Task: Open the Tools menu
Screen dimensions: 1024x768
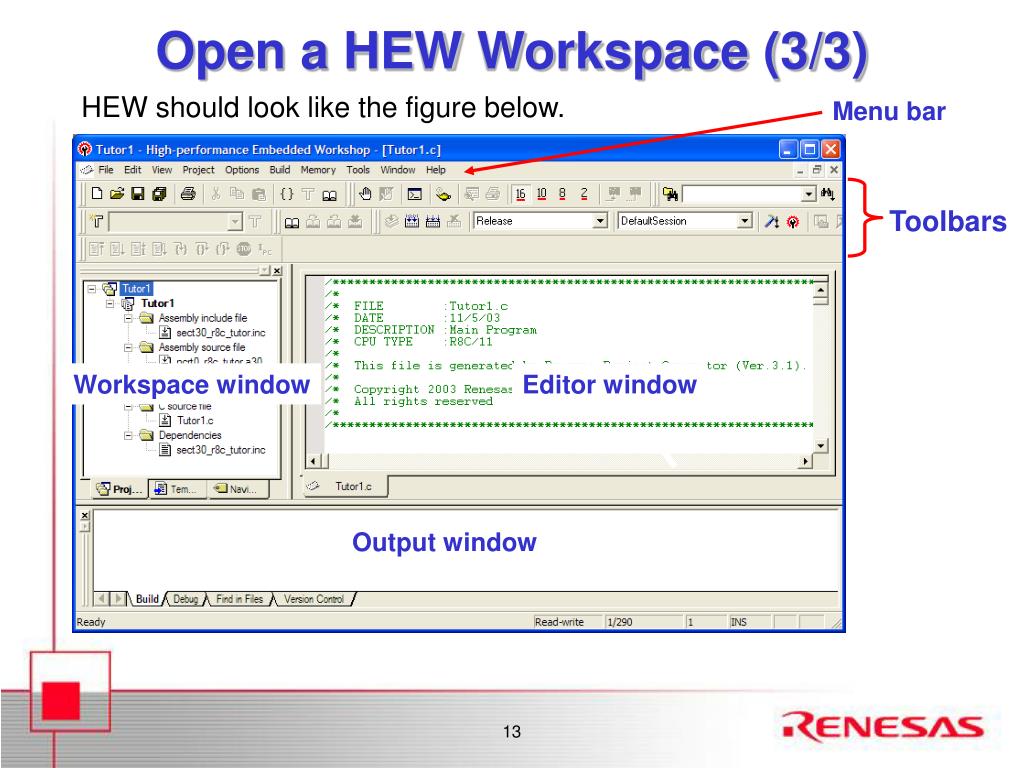Action: [x=358, y=170]
